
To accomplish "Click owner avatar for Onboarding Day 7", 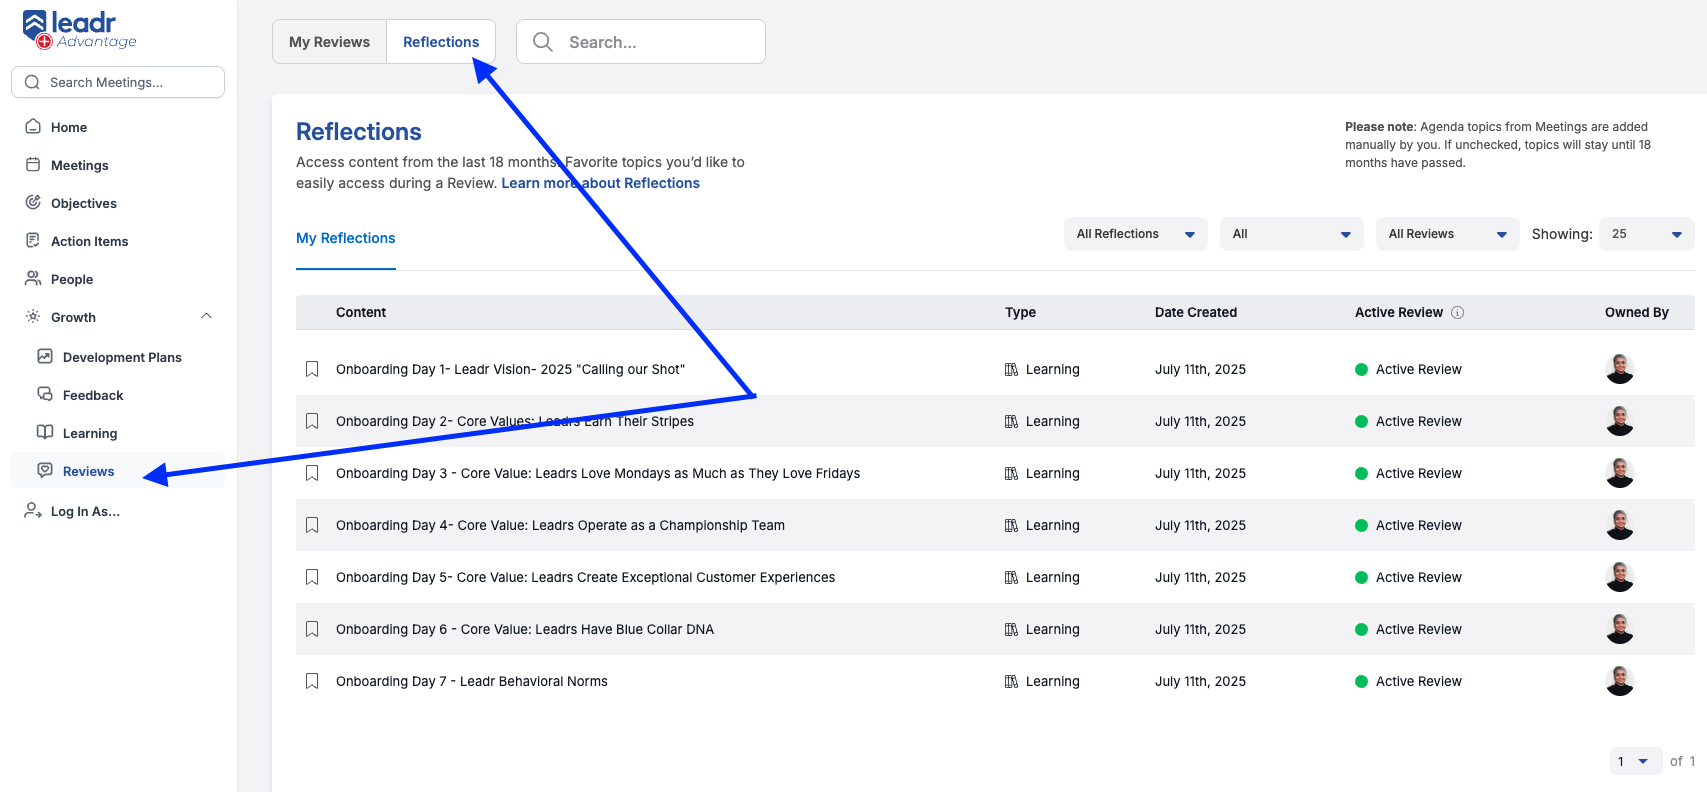I will pyautogui.click(x=1619, y=681).
